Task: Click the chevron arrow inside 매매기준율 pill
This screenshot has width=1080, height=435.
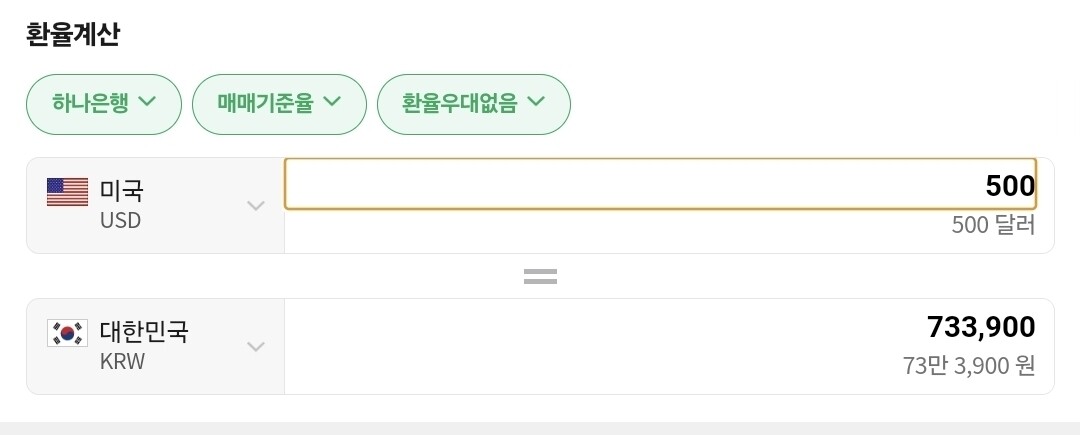Action: (x=332, y=102)
